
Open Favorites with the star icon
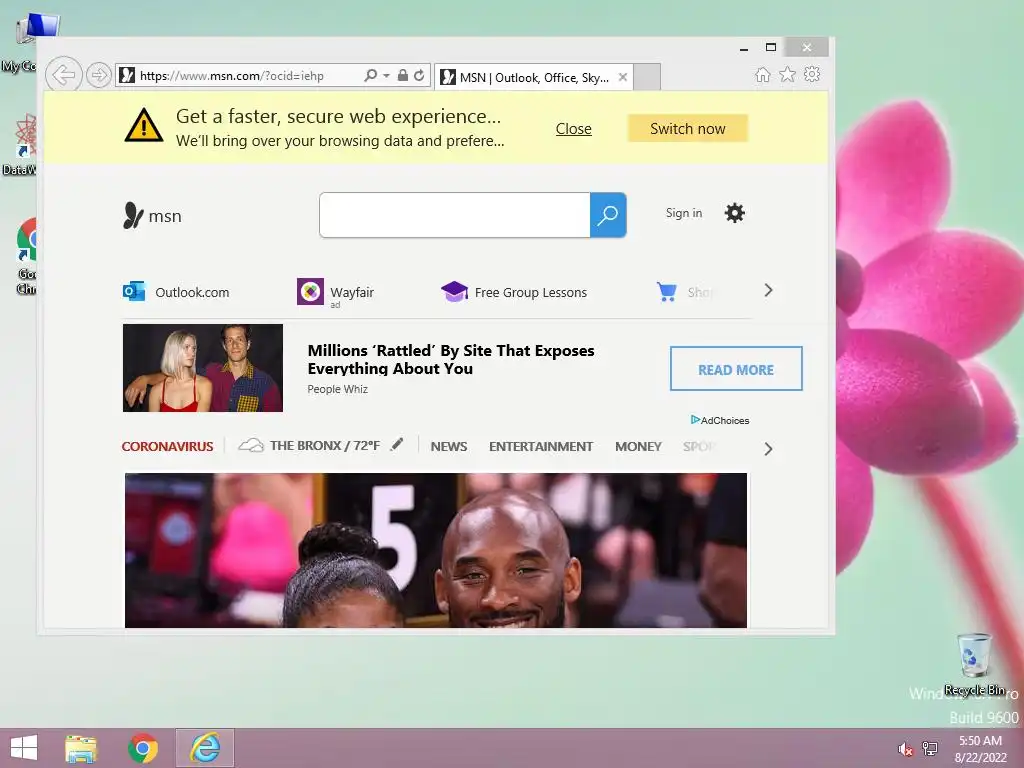[788, 74]
